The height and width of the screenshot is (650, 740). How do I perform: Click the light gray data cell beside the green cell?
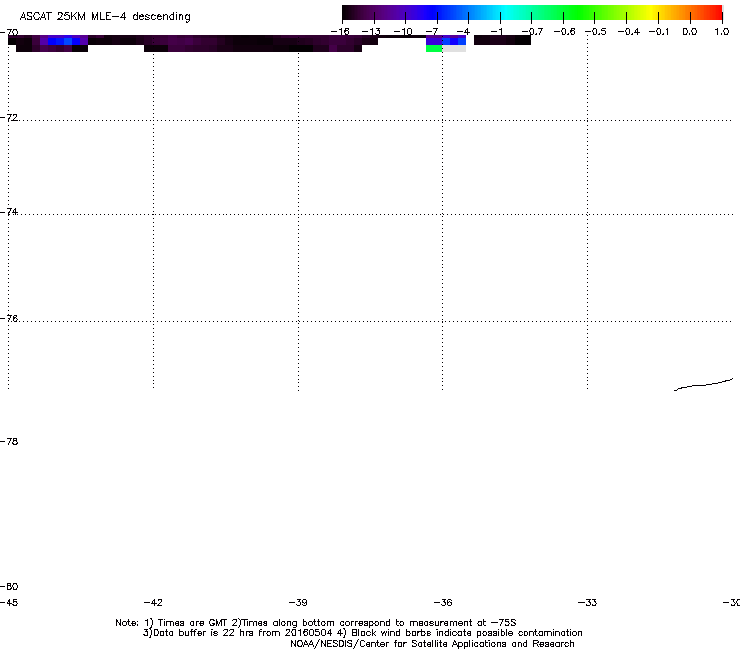454,48
